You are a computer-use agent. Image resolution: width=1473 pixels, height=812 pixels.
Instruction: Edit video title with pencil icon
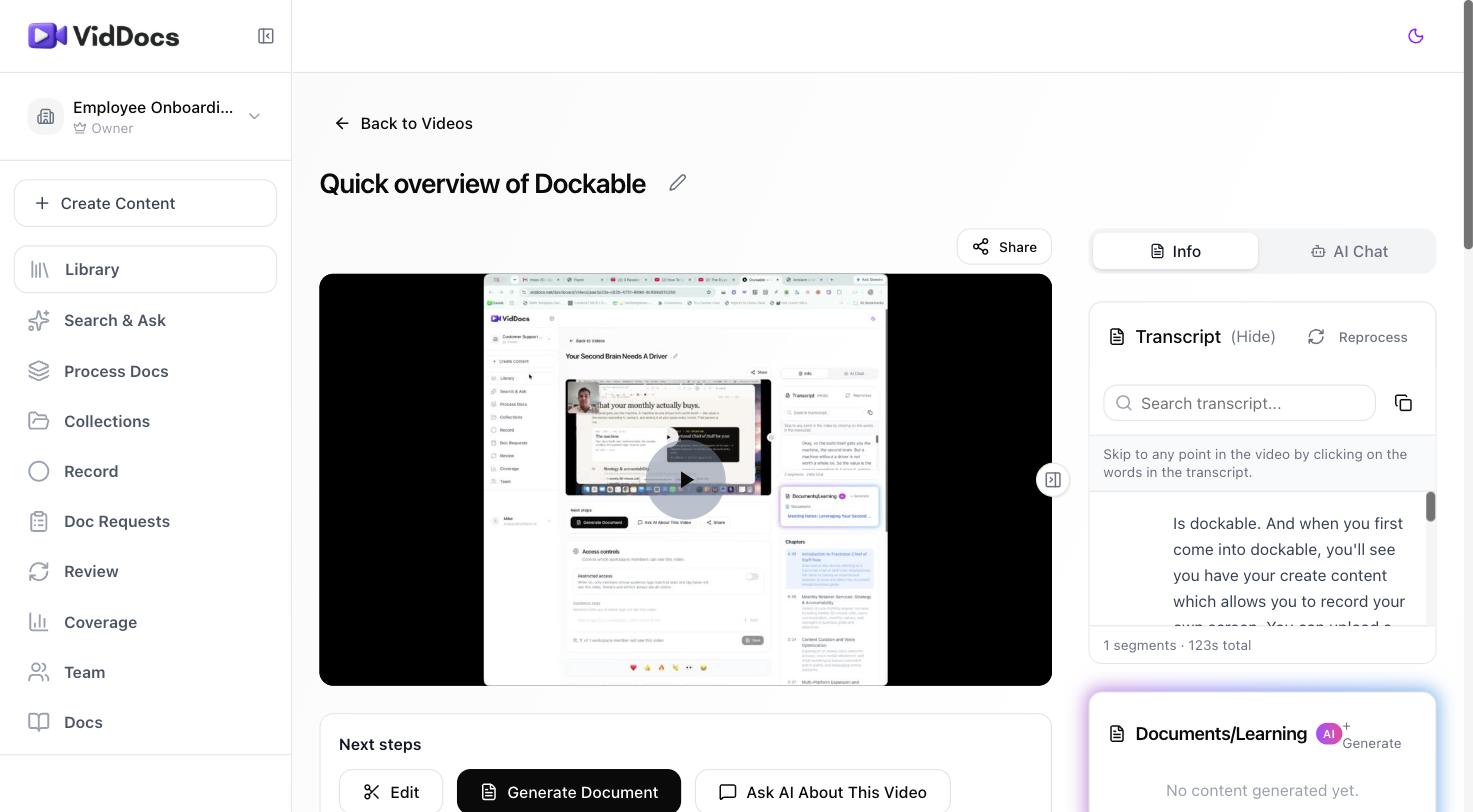point(678,182)
